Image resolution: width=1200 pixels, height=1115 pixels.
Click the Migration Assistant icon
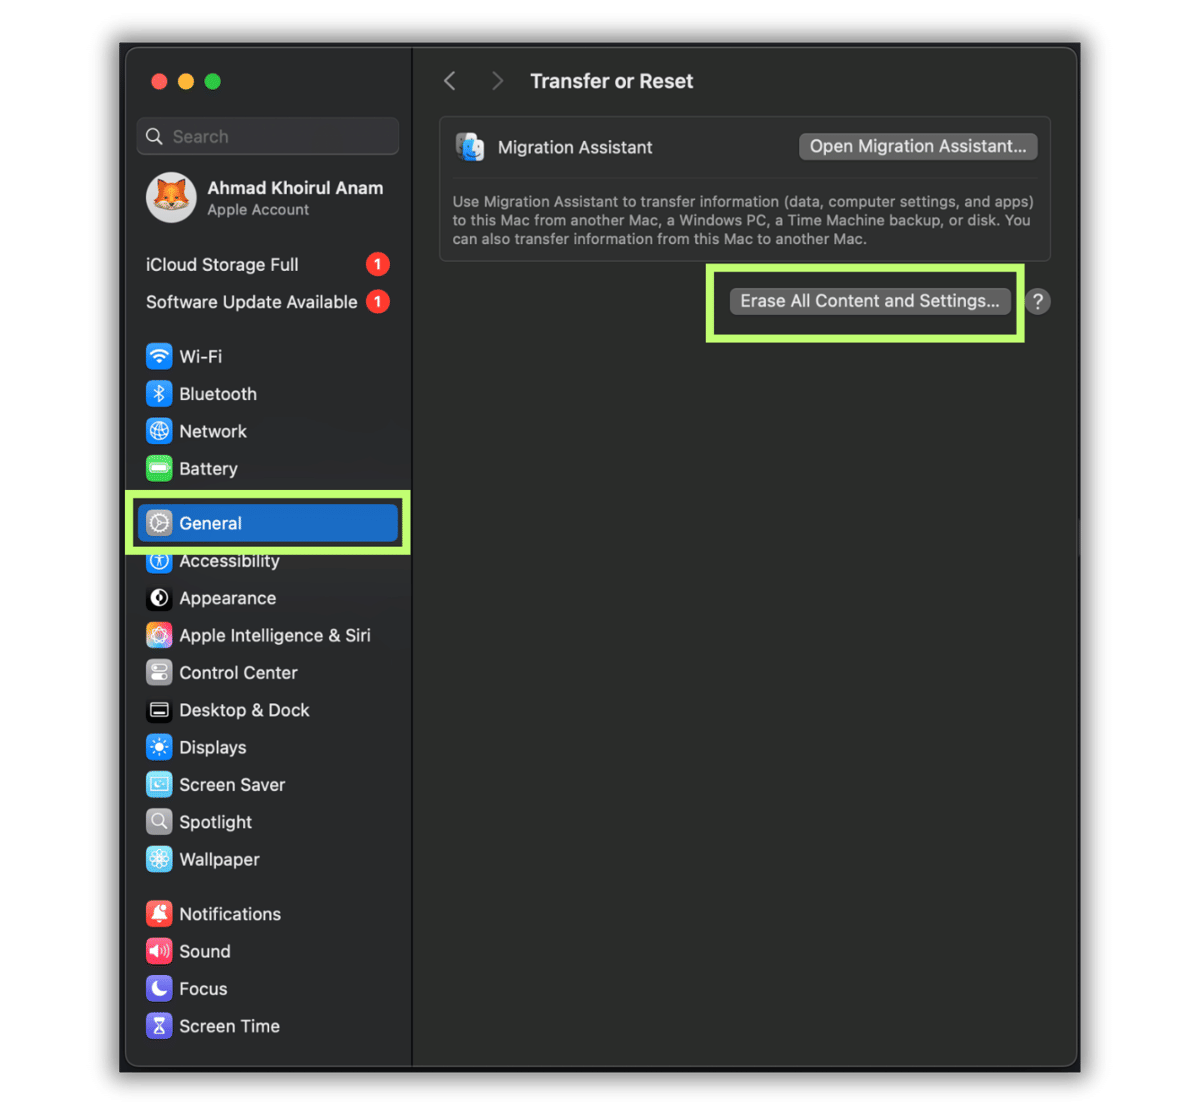(x=470, y=147)
